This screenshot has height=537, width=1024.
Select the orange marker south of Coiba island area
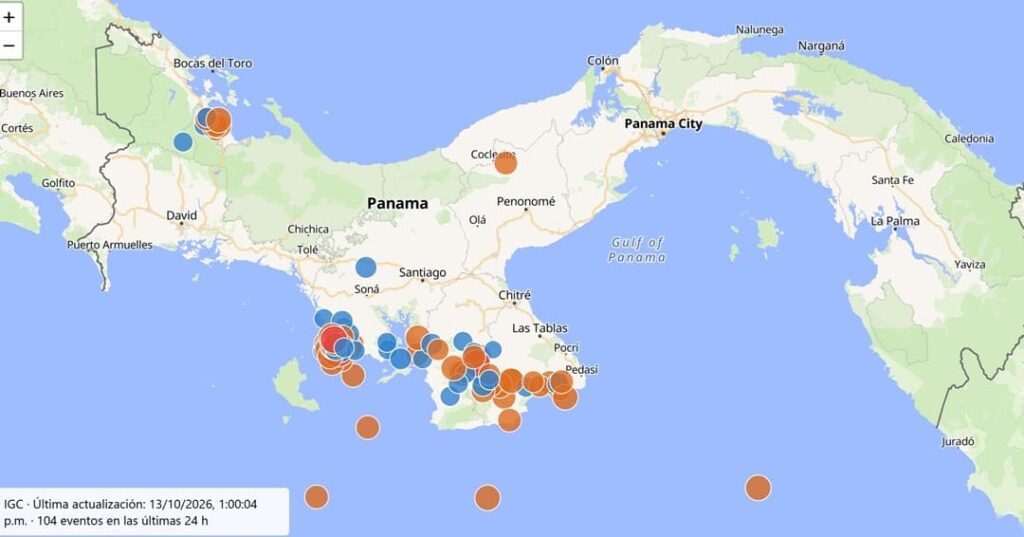pos(368,427)
